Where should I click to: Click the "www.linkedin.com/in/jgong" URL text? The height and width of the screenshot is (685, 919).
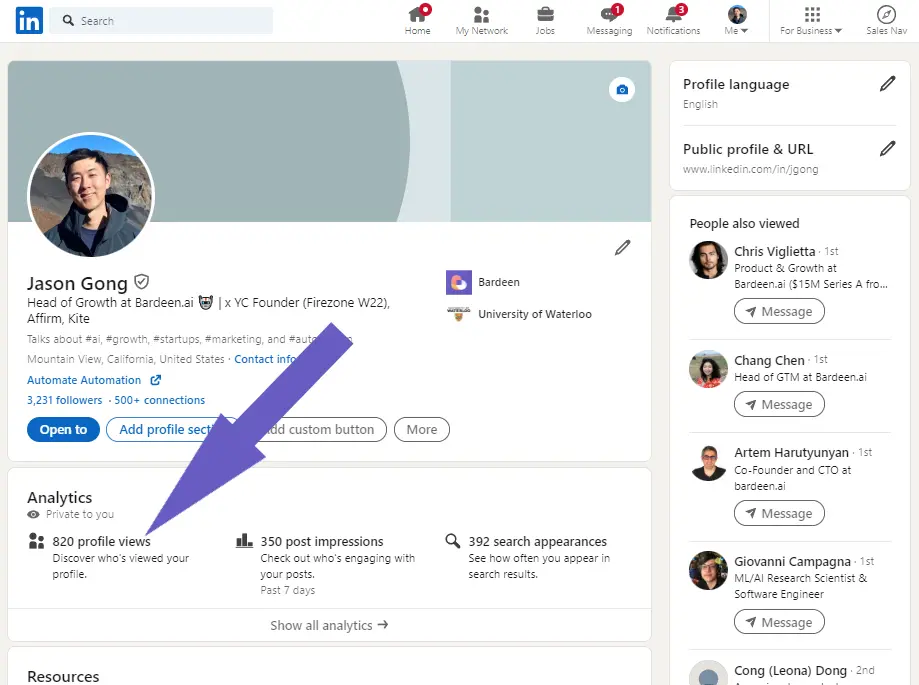coord(750,169)
